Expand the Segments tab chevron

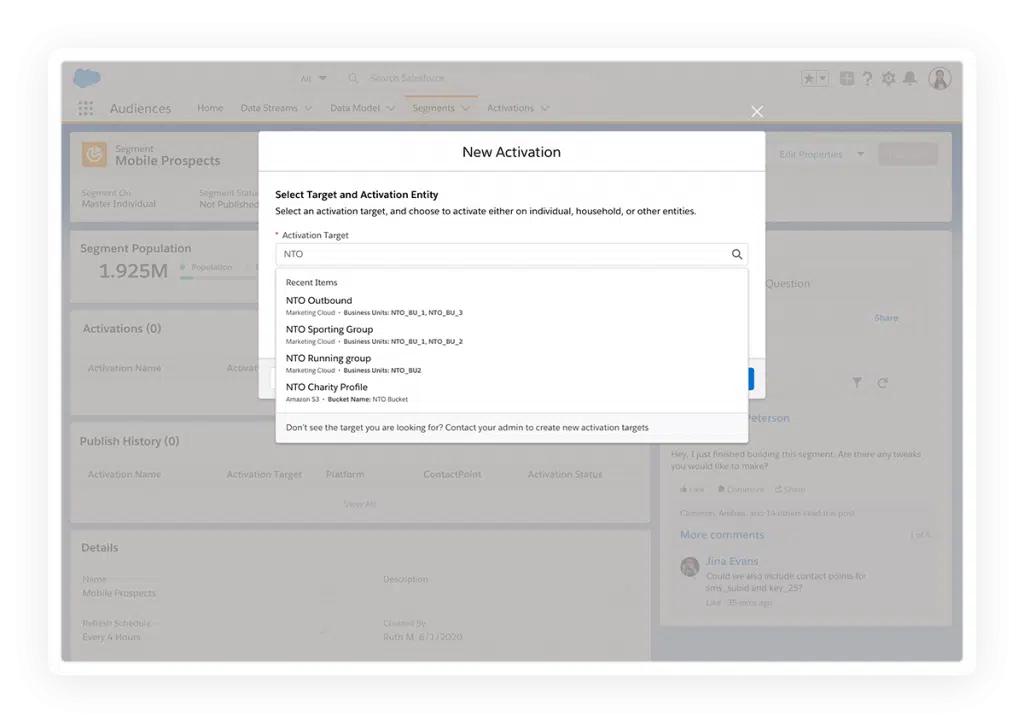pos(466,108)
